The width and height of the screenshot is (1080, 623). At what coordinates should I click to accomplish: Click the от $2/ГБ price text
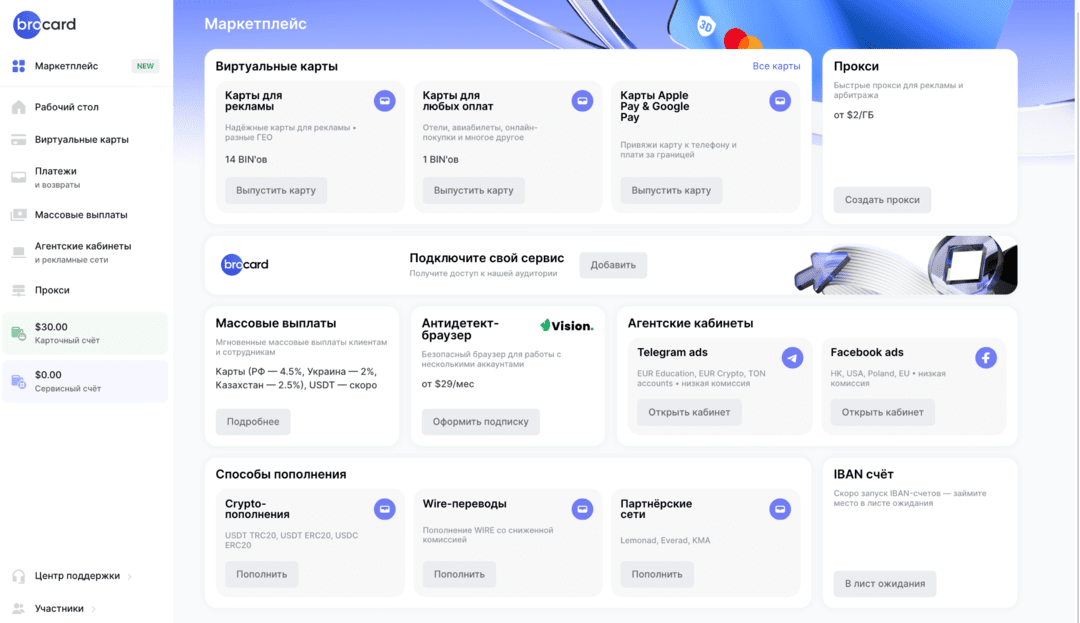click(853, 115)
